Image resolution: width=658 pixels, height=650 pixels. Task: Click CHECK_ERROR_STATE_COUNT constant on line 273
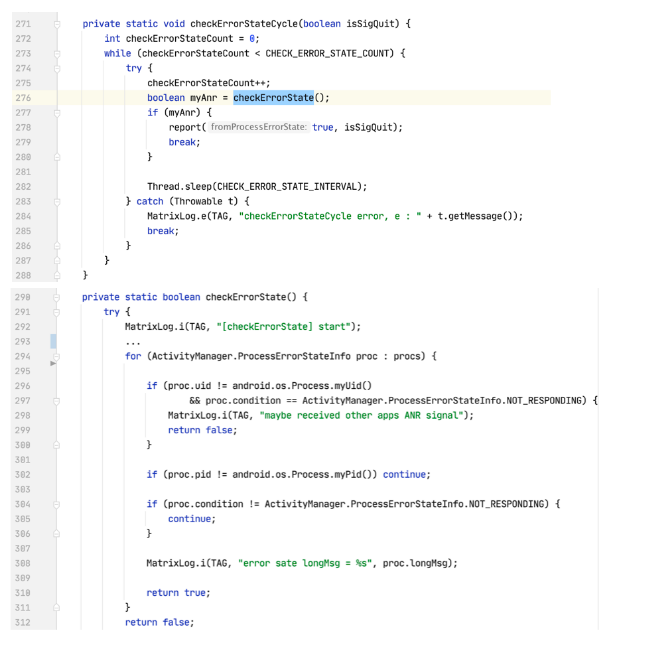327,54
